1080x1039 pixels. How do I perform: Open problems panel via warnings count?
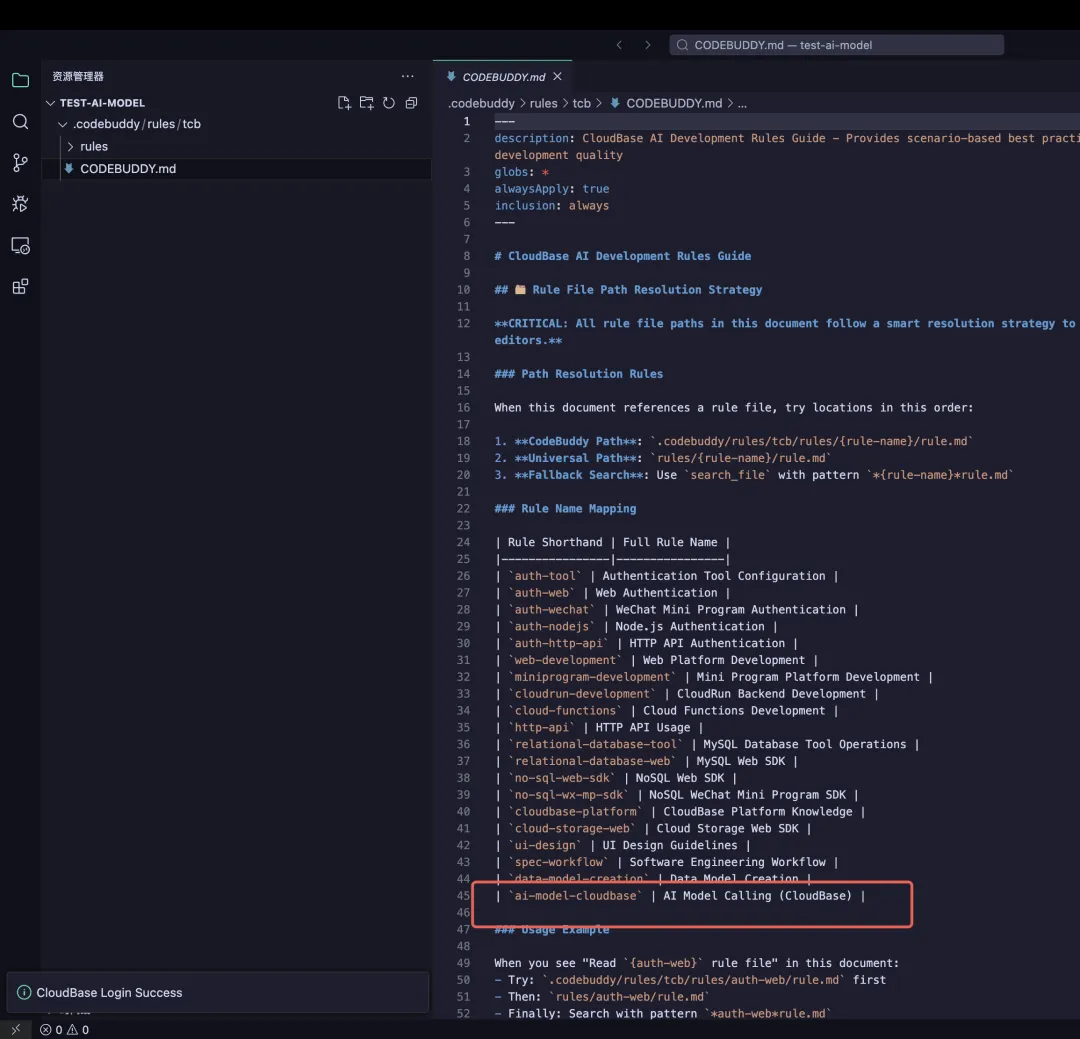78,1029
